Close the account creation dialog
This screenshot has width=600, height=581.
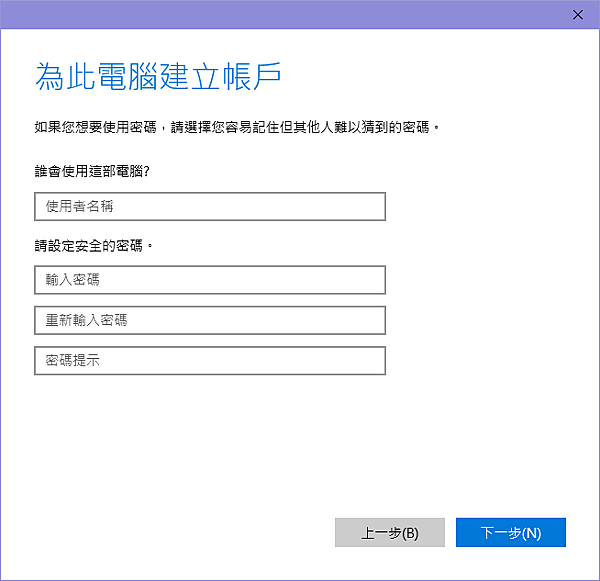(577, 15)
